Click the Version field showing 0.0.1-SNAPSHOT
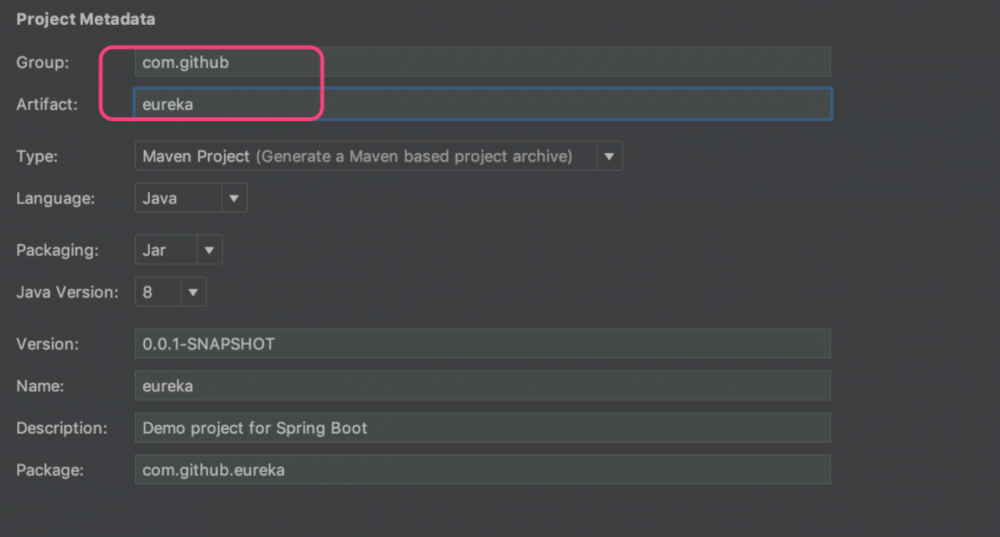1000x537 pixels. (480, 344)
